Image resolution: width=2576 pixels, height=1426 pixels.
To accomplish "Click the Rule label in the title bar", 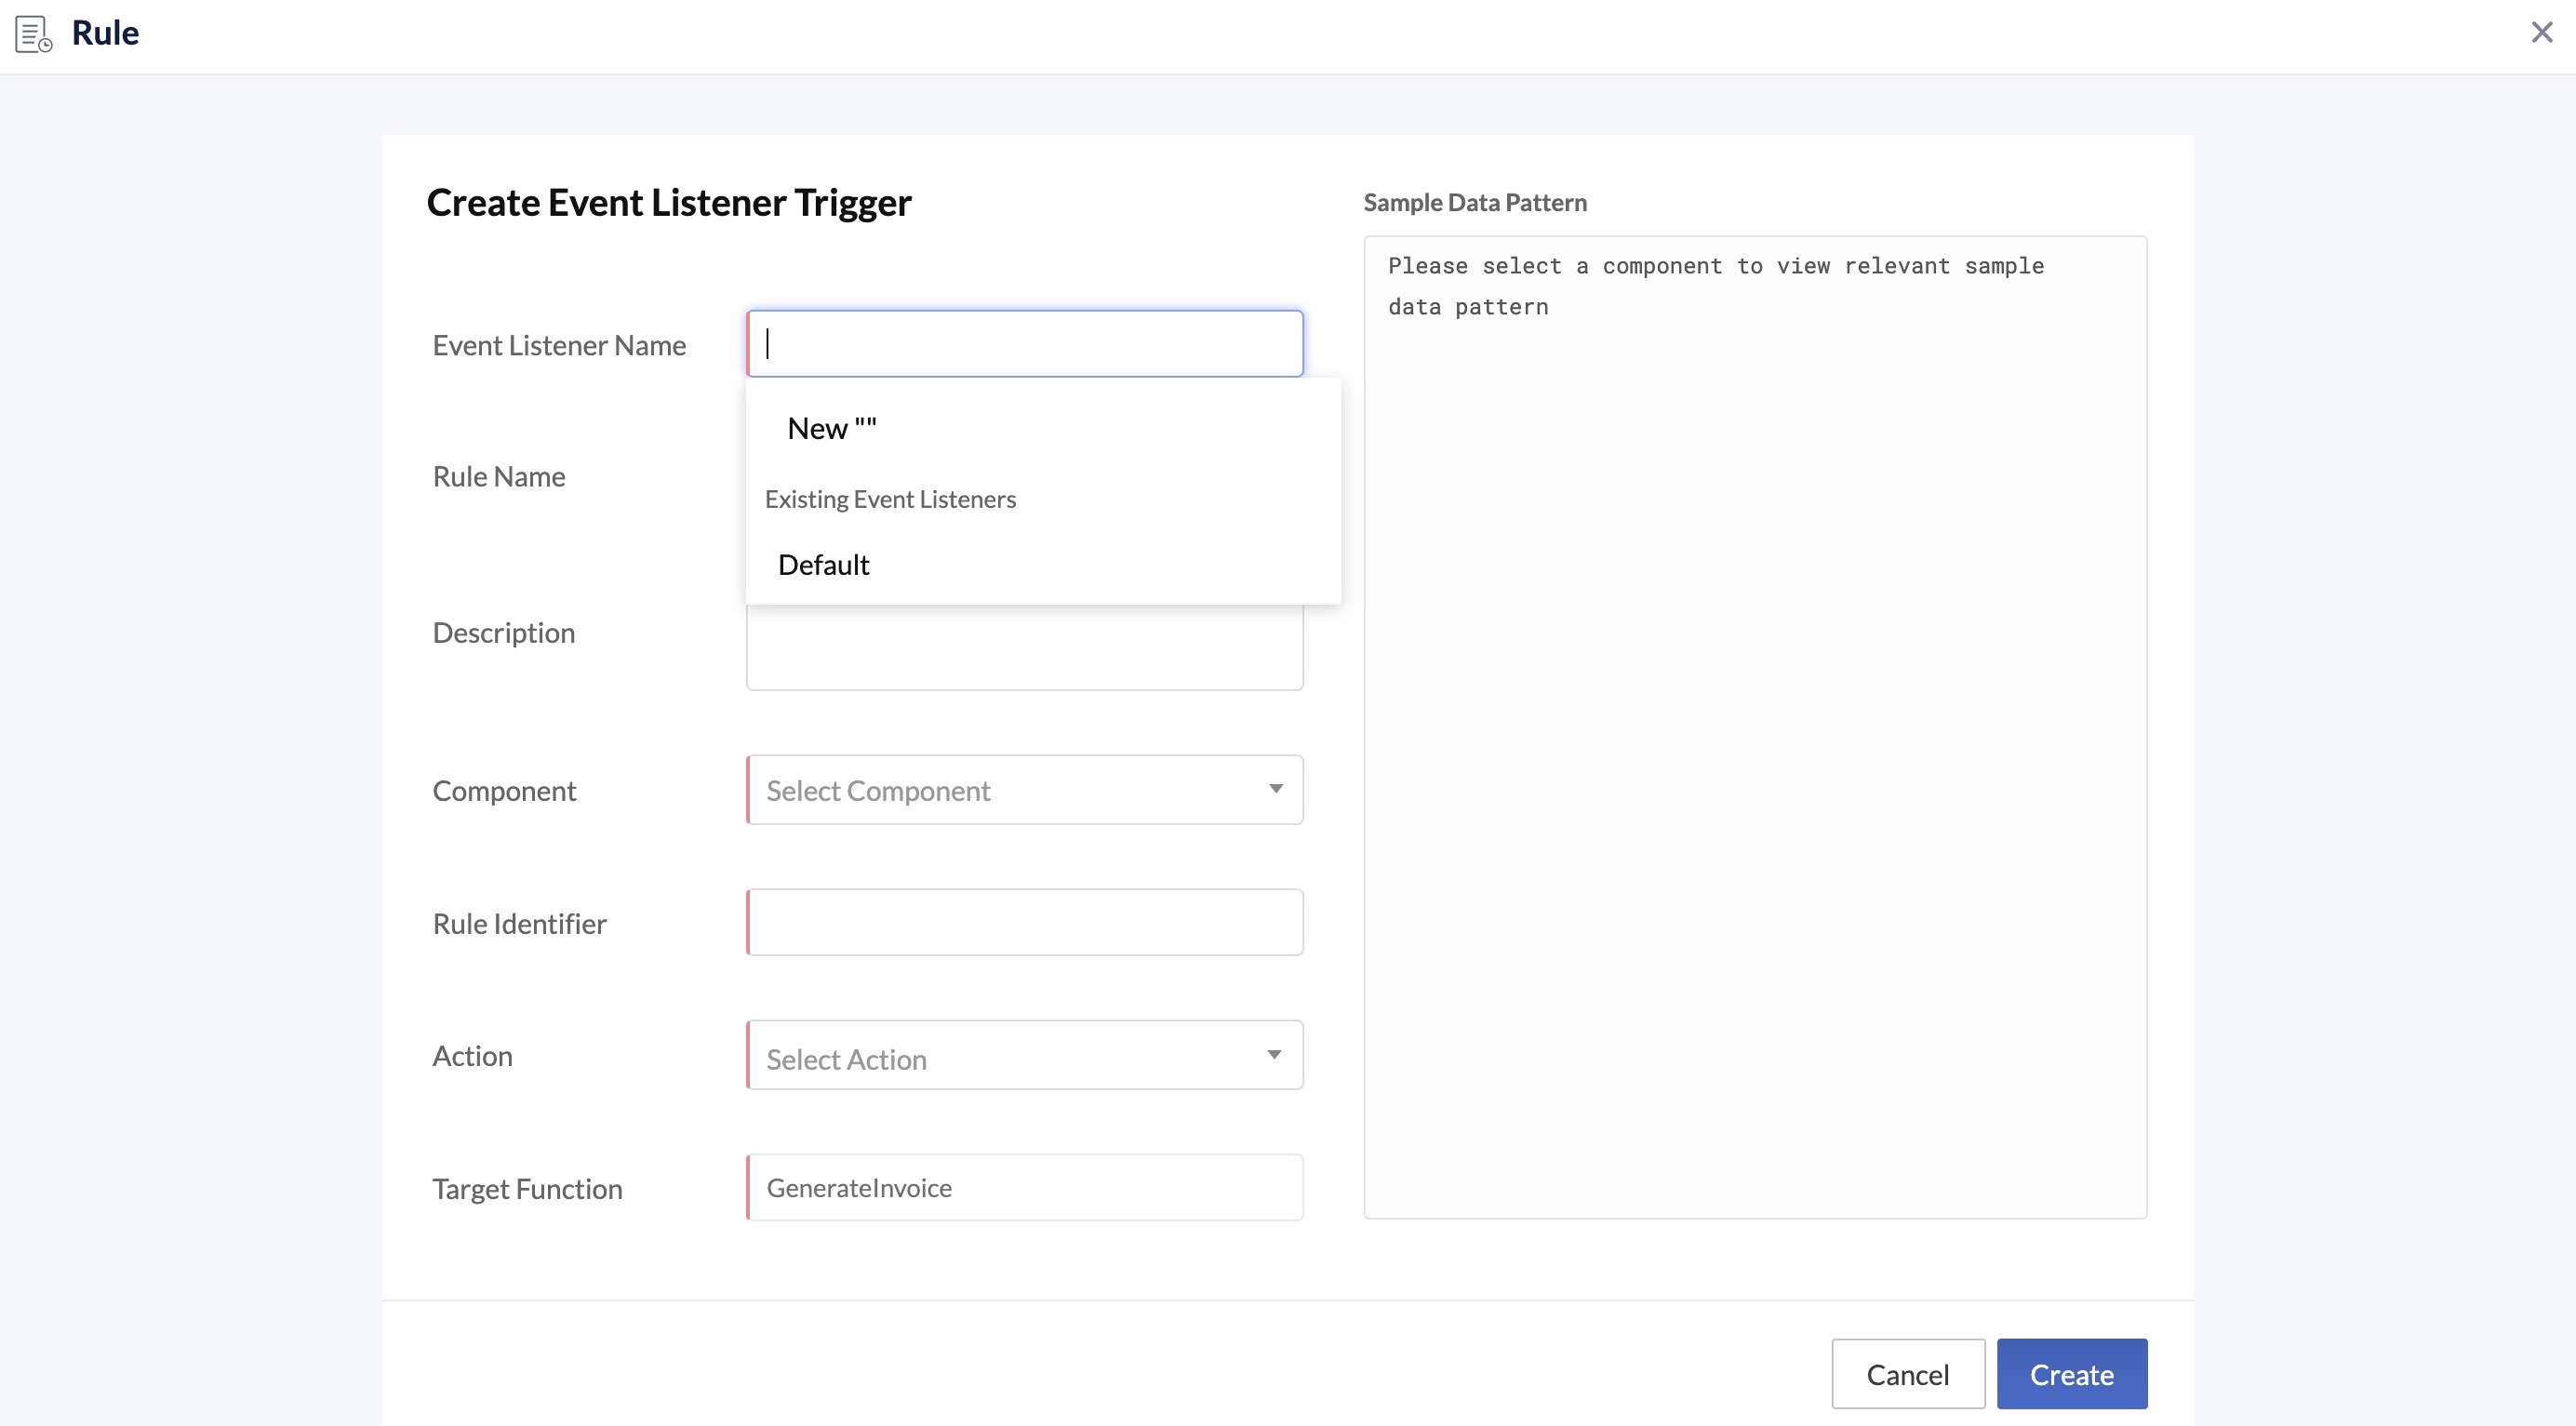I will click(104, 31).
